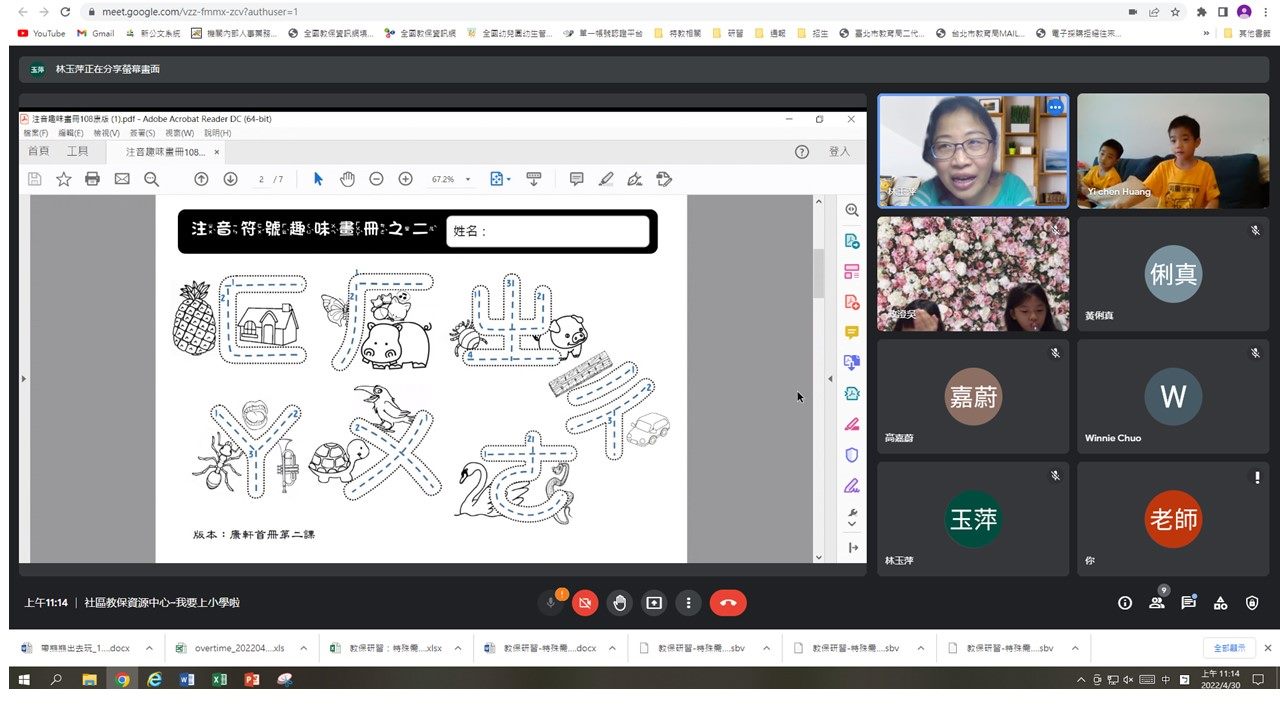Raise hand in the meeting
Viewport: 1280px width, 720px height.
(x=620, y=603)
